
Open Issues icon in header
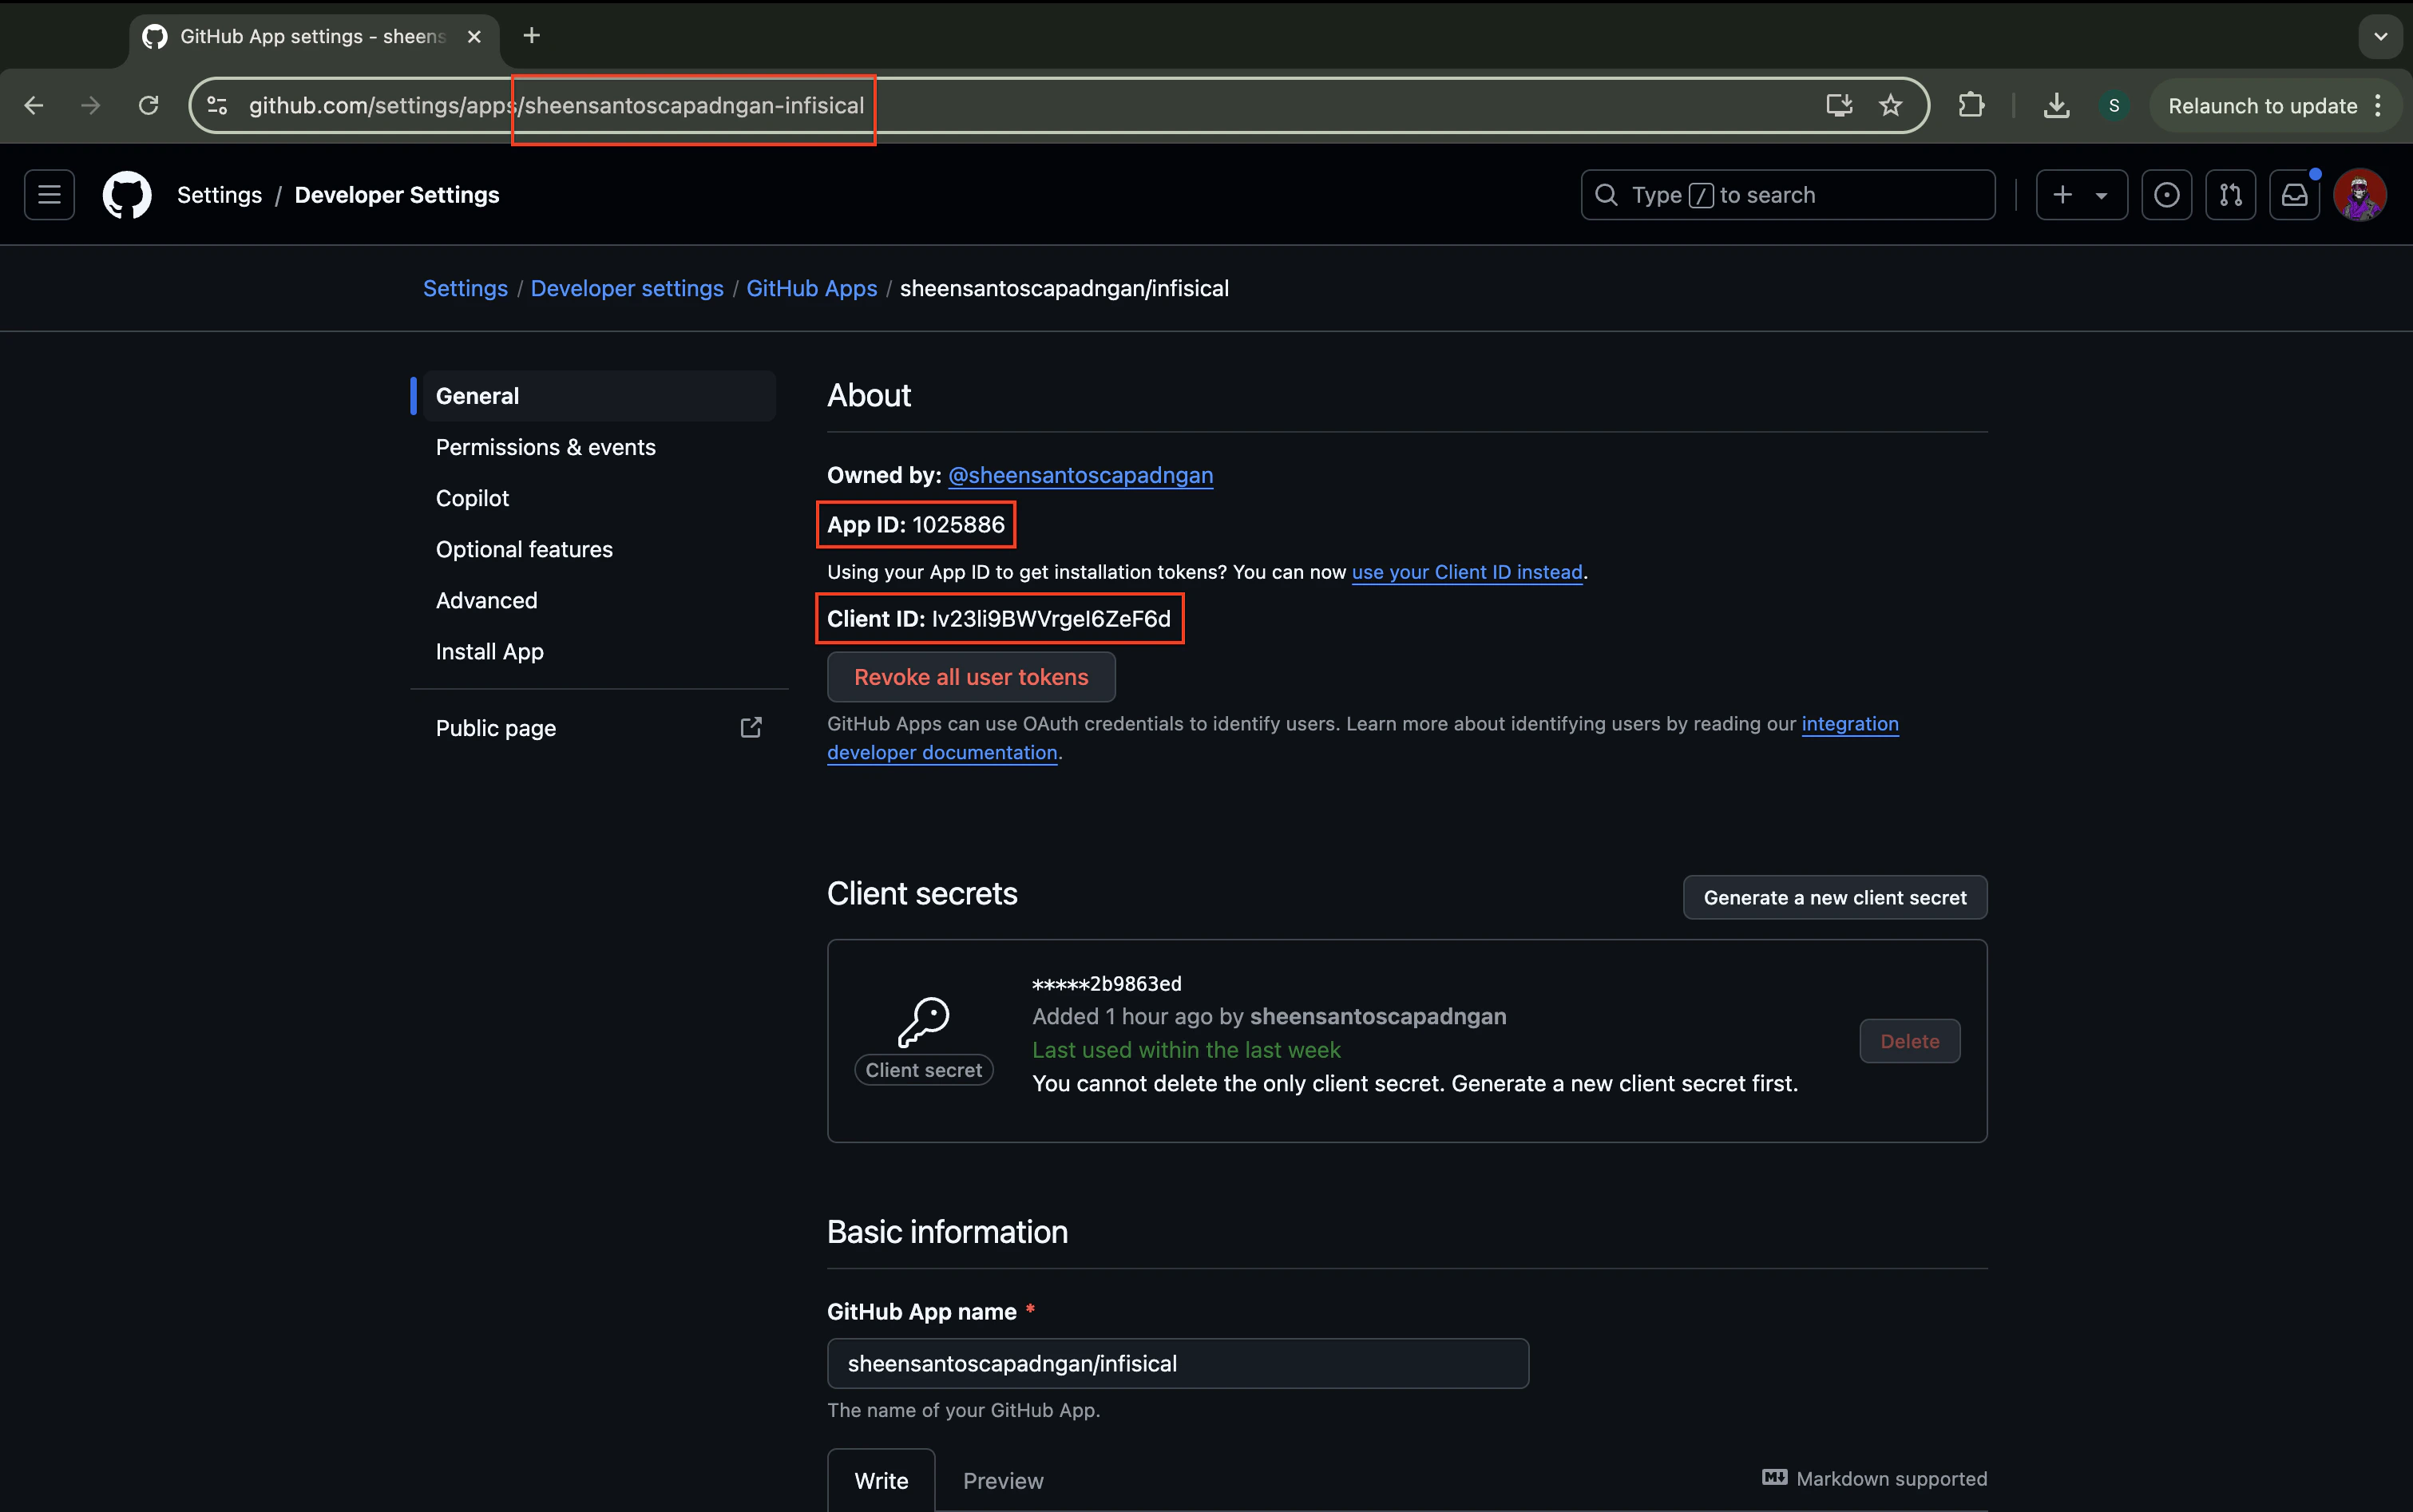click(x=2166, y=195)
